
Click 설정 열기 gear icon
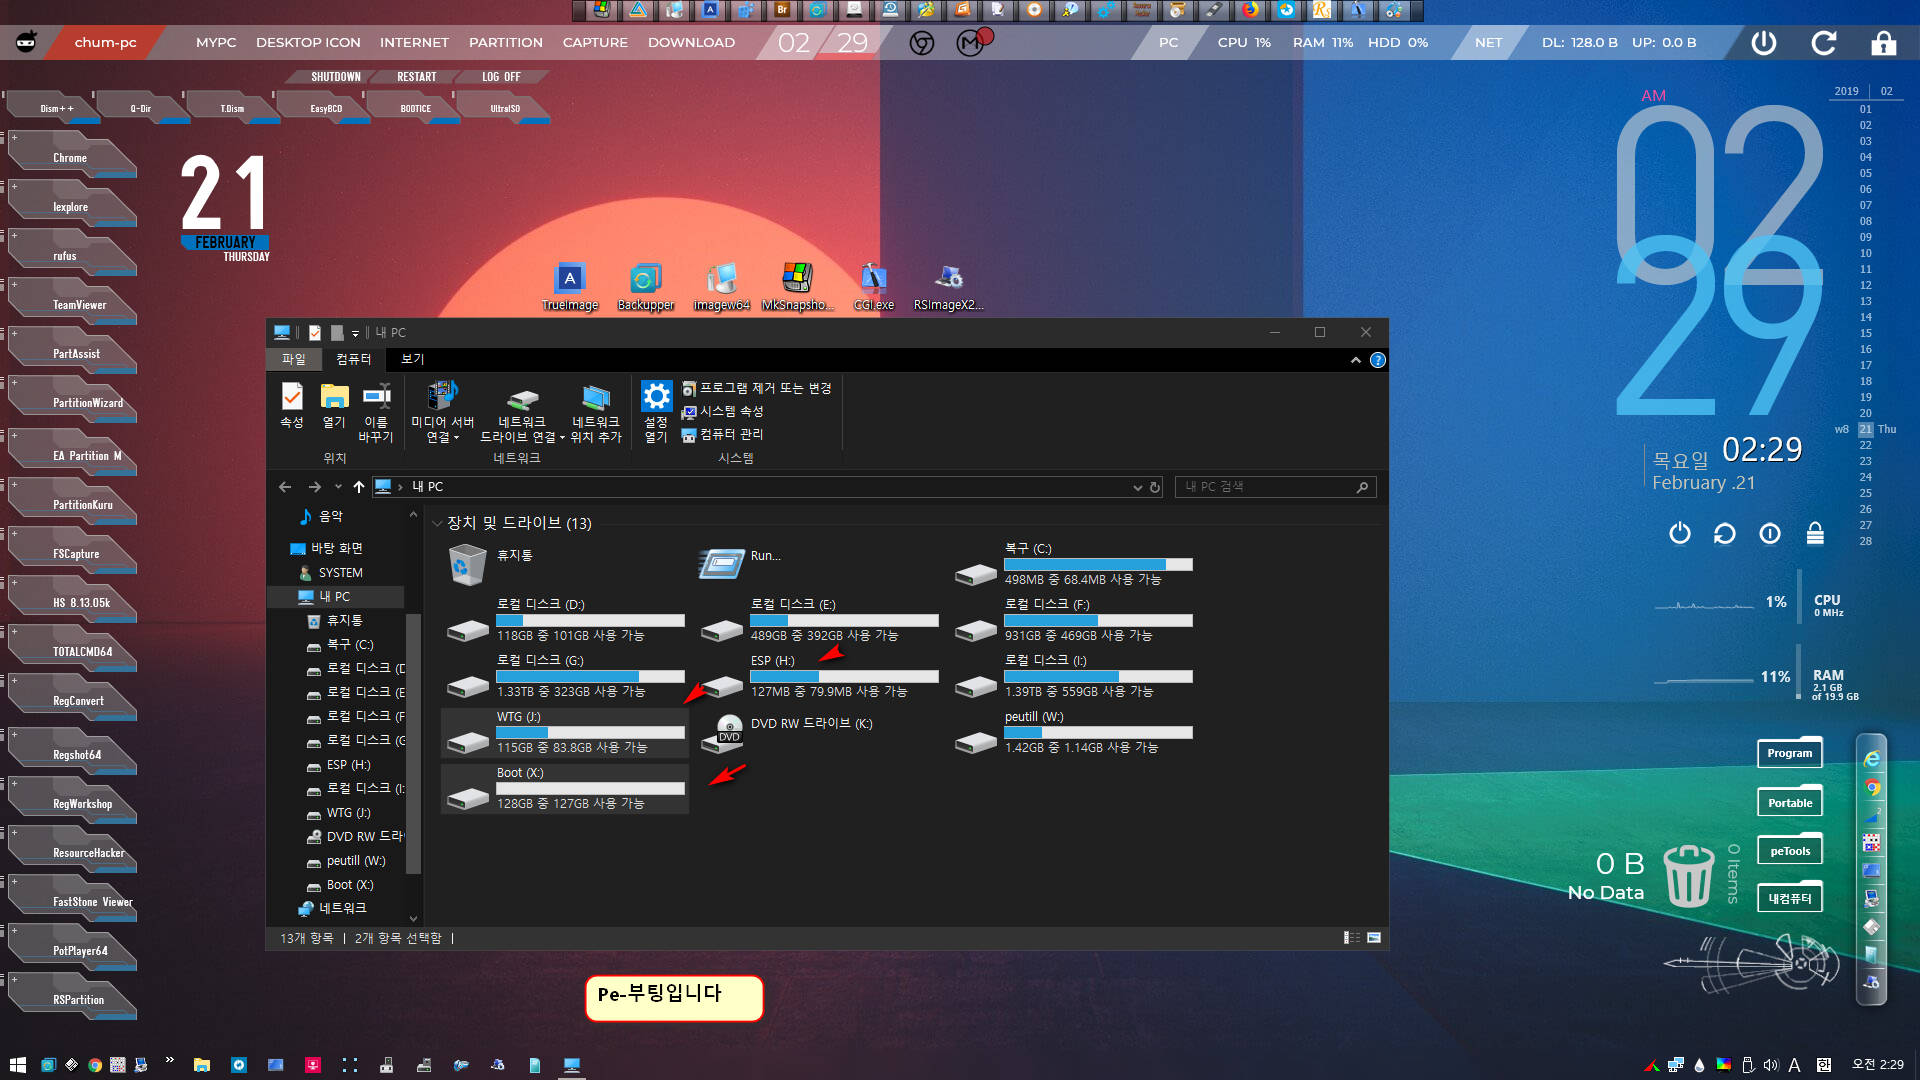coord(656,412)
